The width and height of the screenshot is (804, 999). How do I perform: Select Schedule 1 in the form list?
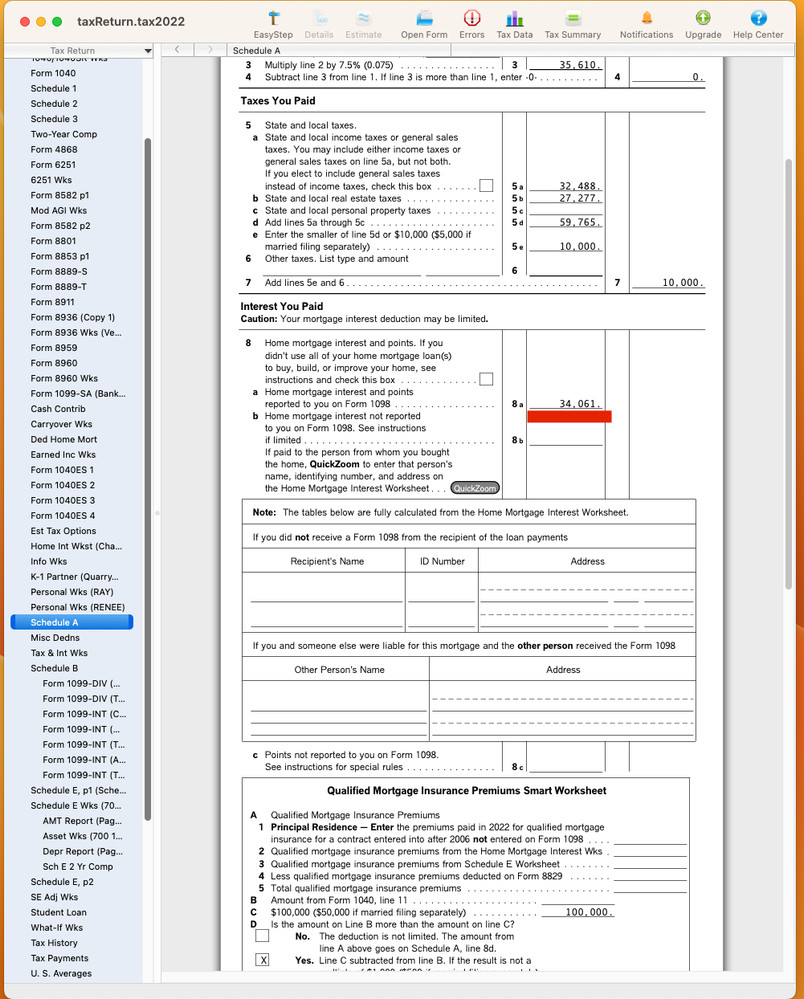tap(54, 89)
